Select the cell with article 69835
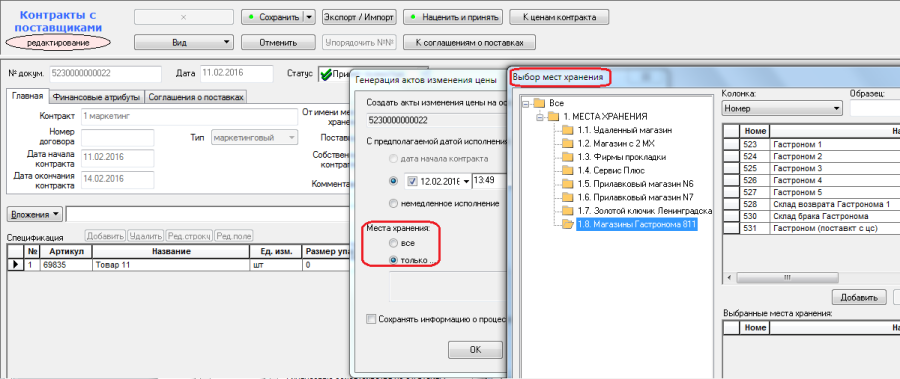 (66, 265)
